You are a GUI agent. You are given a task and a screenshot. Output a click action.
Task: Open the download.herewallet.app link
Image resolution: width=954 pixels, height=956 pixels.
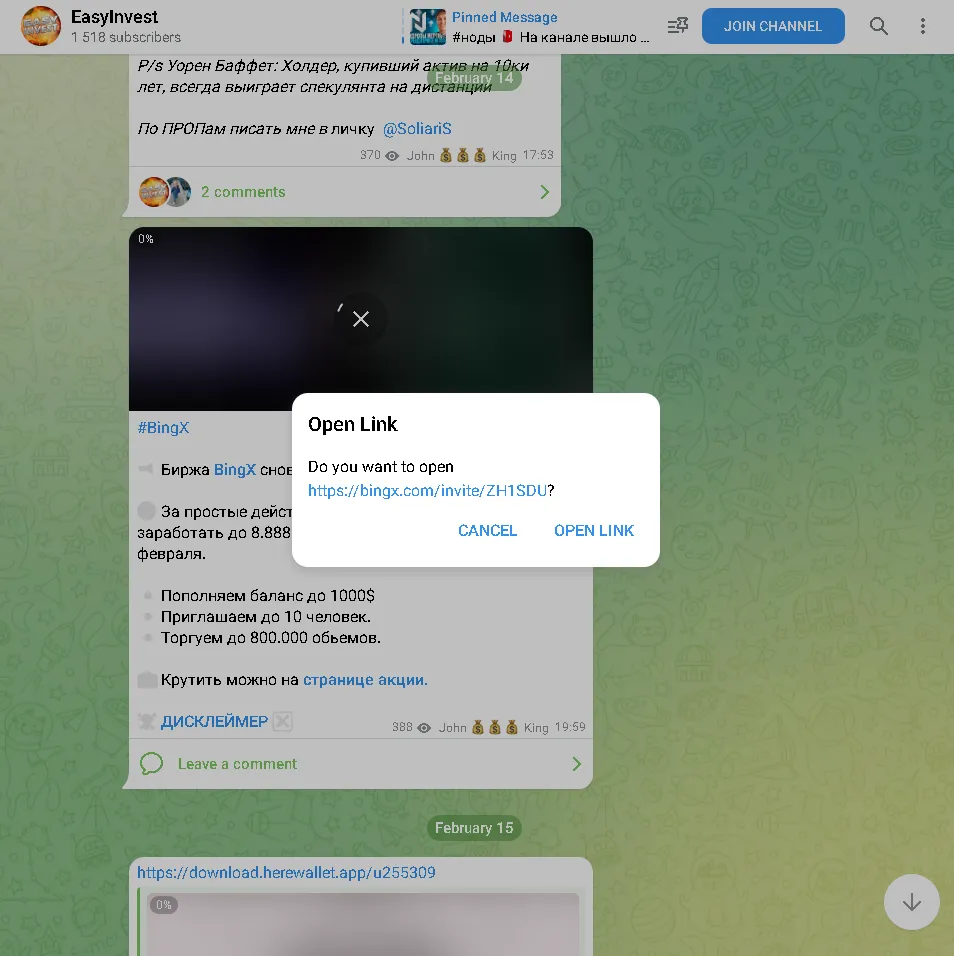point(286,873)
